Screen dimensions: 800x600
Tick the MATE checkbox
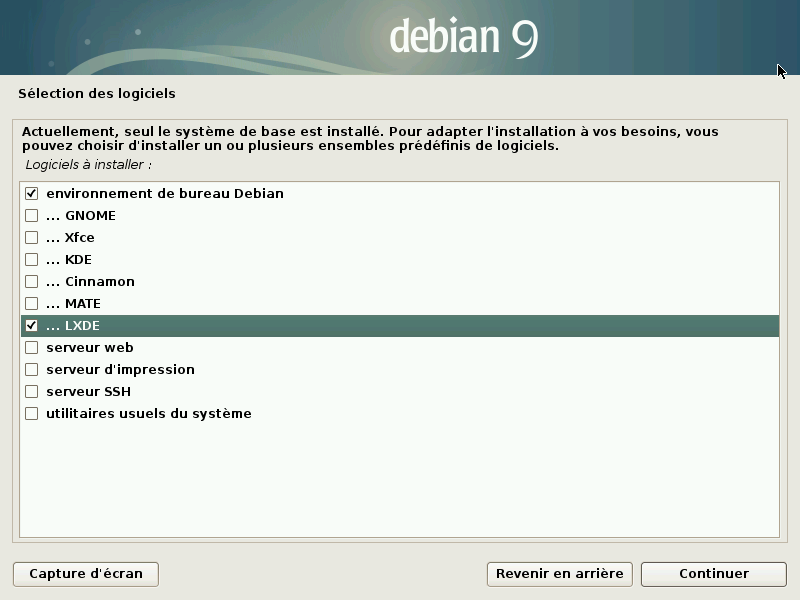coord(32,304)
